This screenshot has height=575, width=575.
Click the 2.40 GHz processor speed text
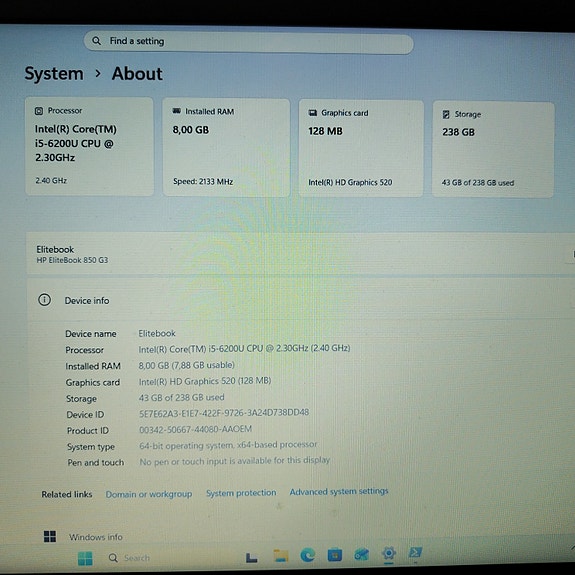point(51,180)
